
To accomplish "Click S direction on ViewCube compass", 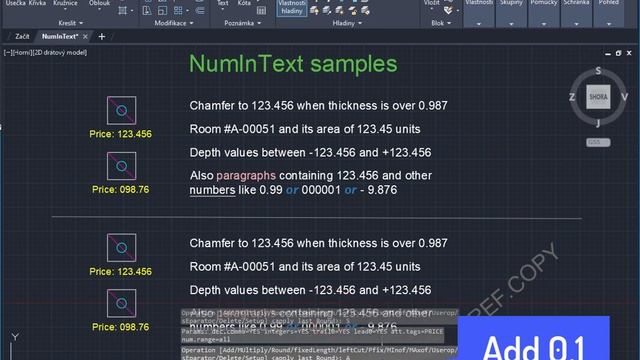I will (598, 71).
